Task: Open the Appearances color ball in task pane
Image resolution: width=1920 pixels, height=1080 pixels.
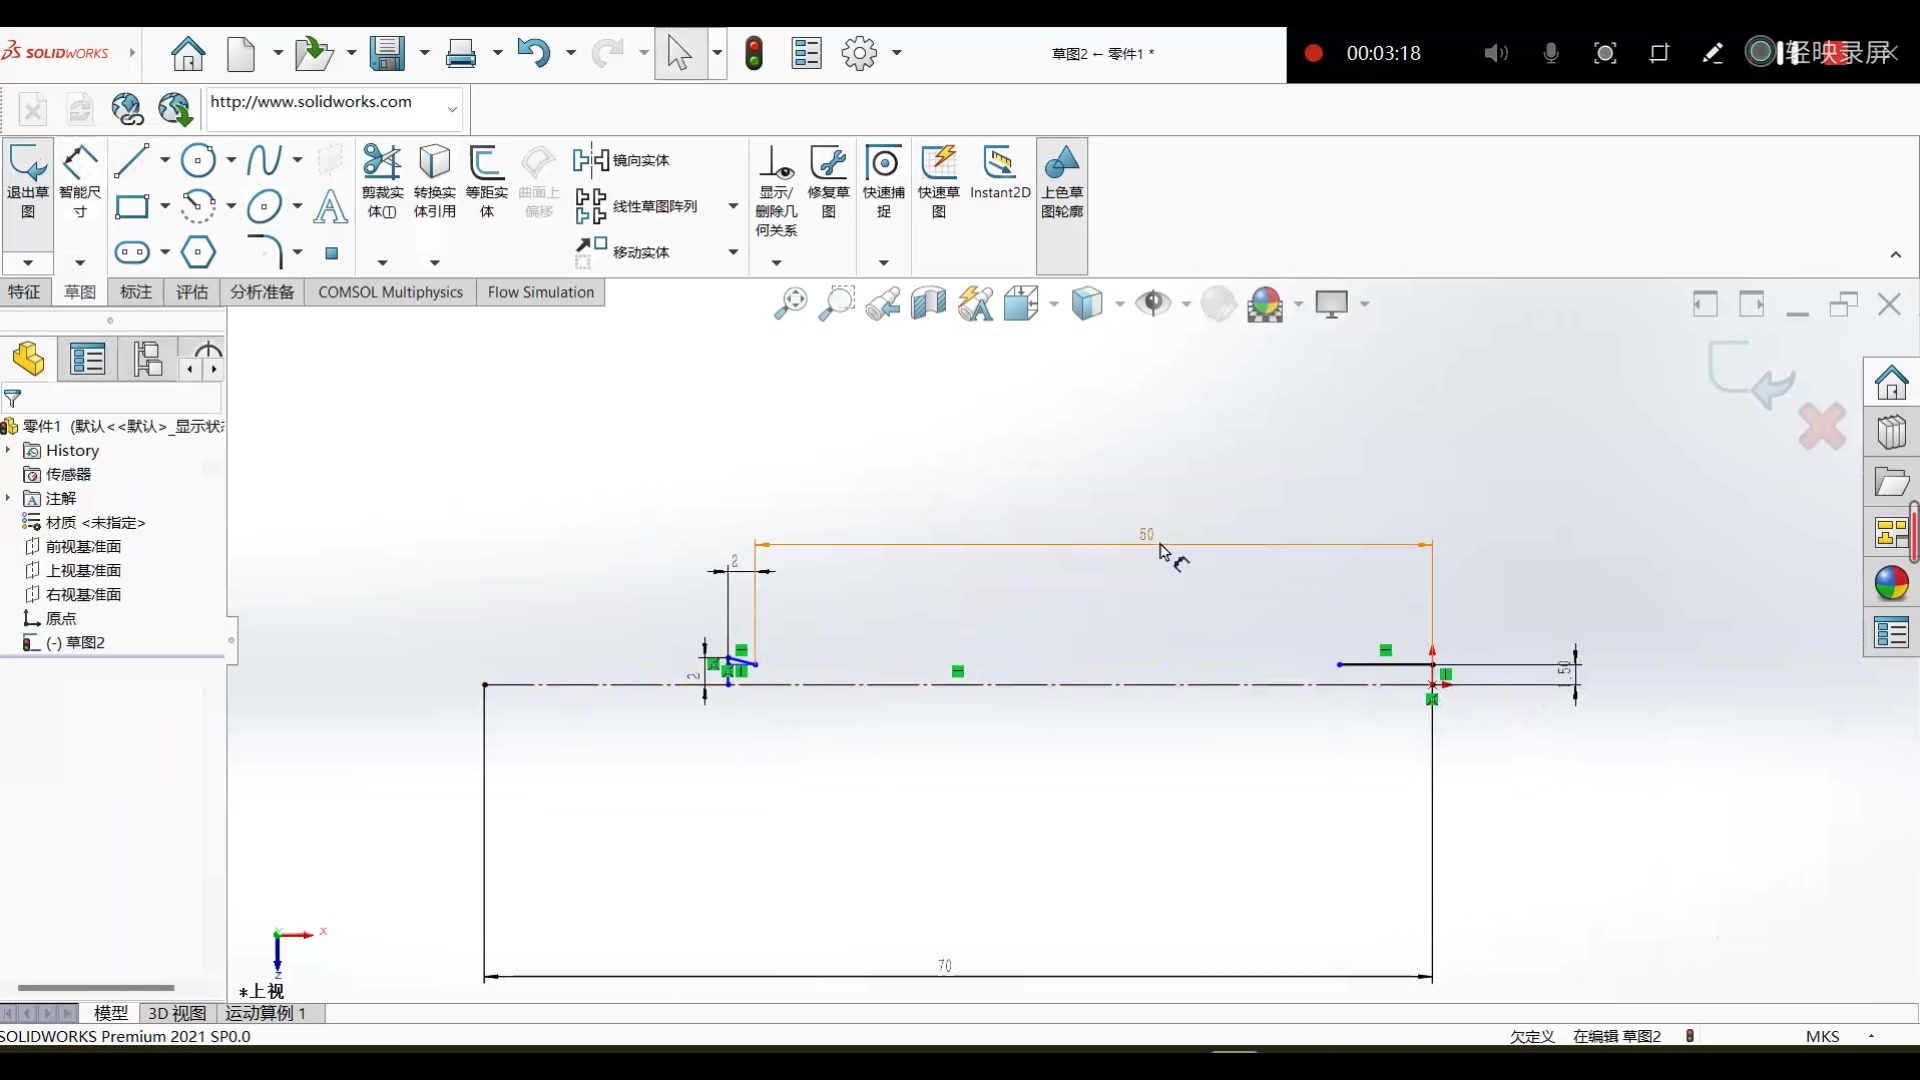Action: pos(1891,583)
